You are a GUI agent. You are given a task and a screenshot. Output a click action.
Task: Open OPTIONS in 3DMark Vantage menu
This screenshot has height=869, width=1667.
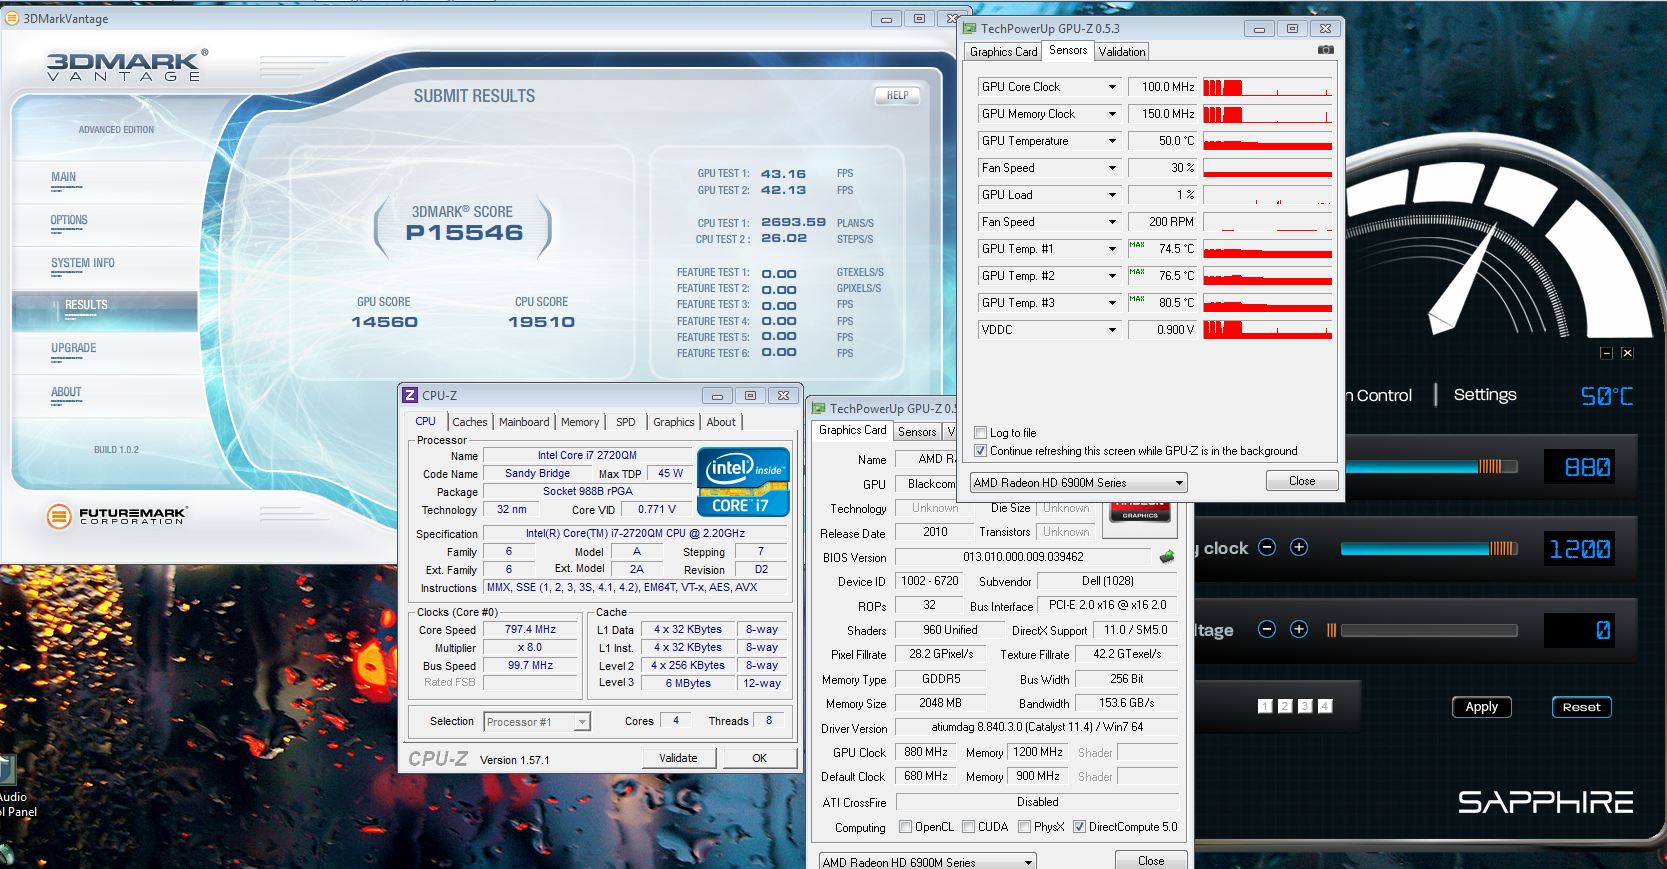pyautogui.click(x=69, y=220)
